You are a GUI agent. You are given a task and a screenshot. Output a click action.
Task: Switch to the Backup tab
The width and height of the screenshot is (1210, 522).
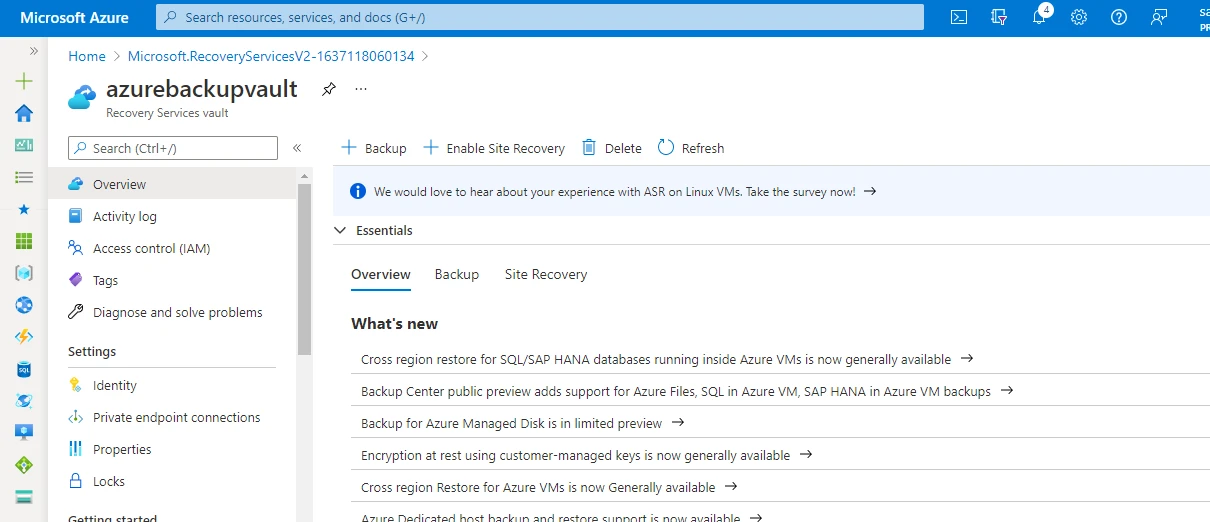pos(457,274)
